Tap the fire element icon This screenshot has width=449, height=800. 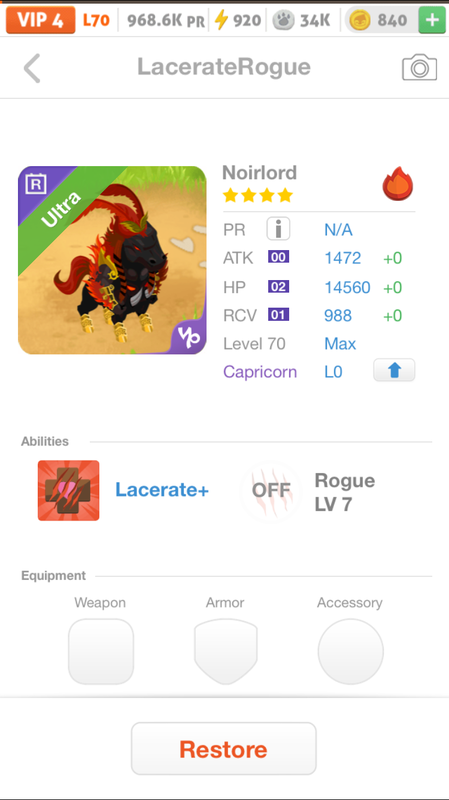click(398, 184)
